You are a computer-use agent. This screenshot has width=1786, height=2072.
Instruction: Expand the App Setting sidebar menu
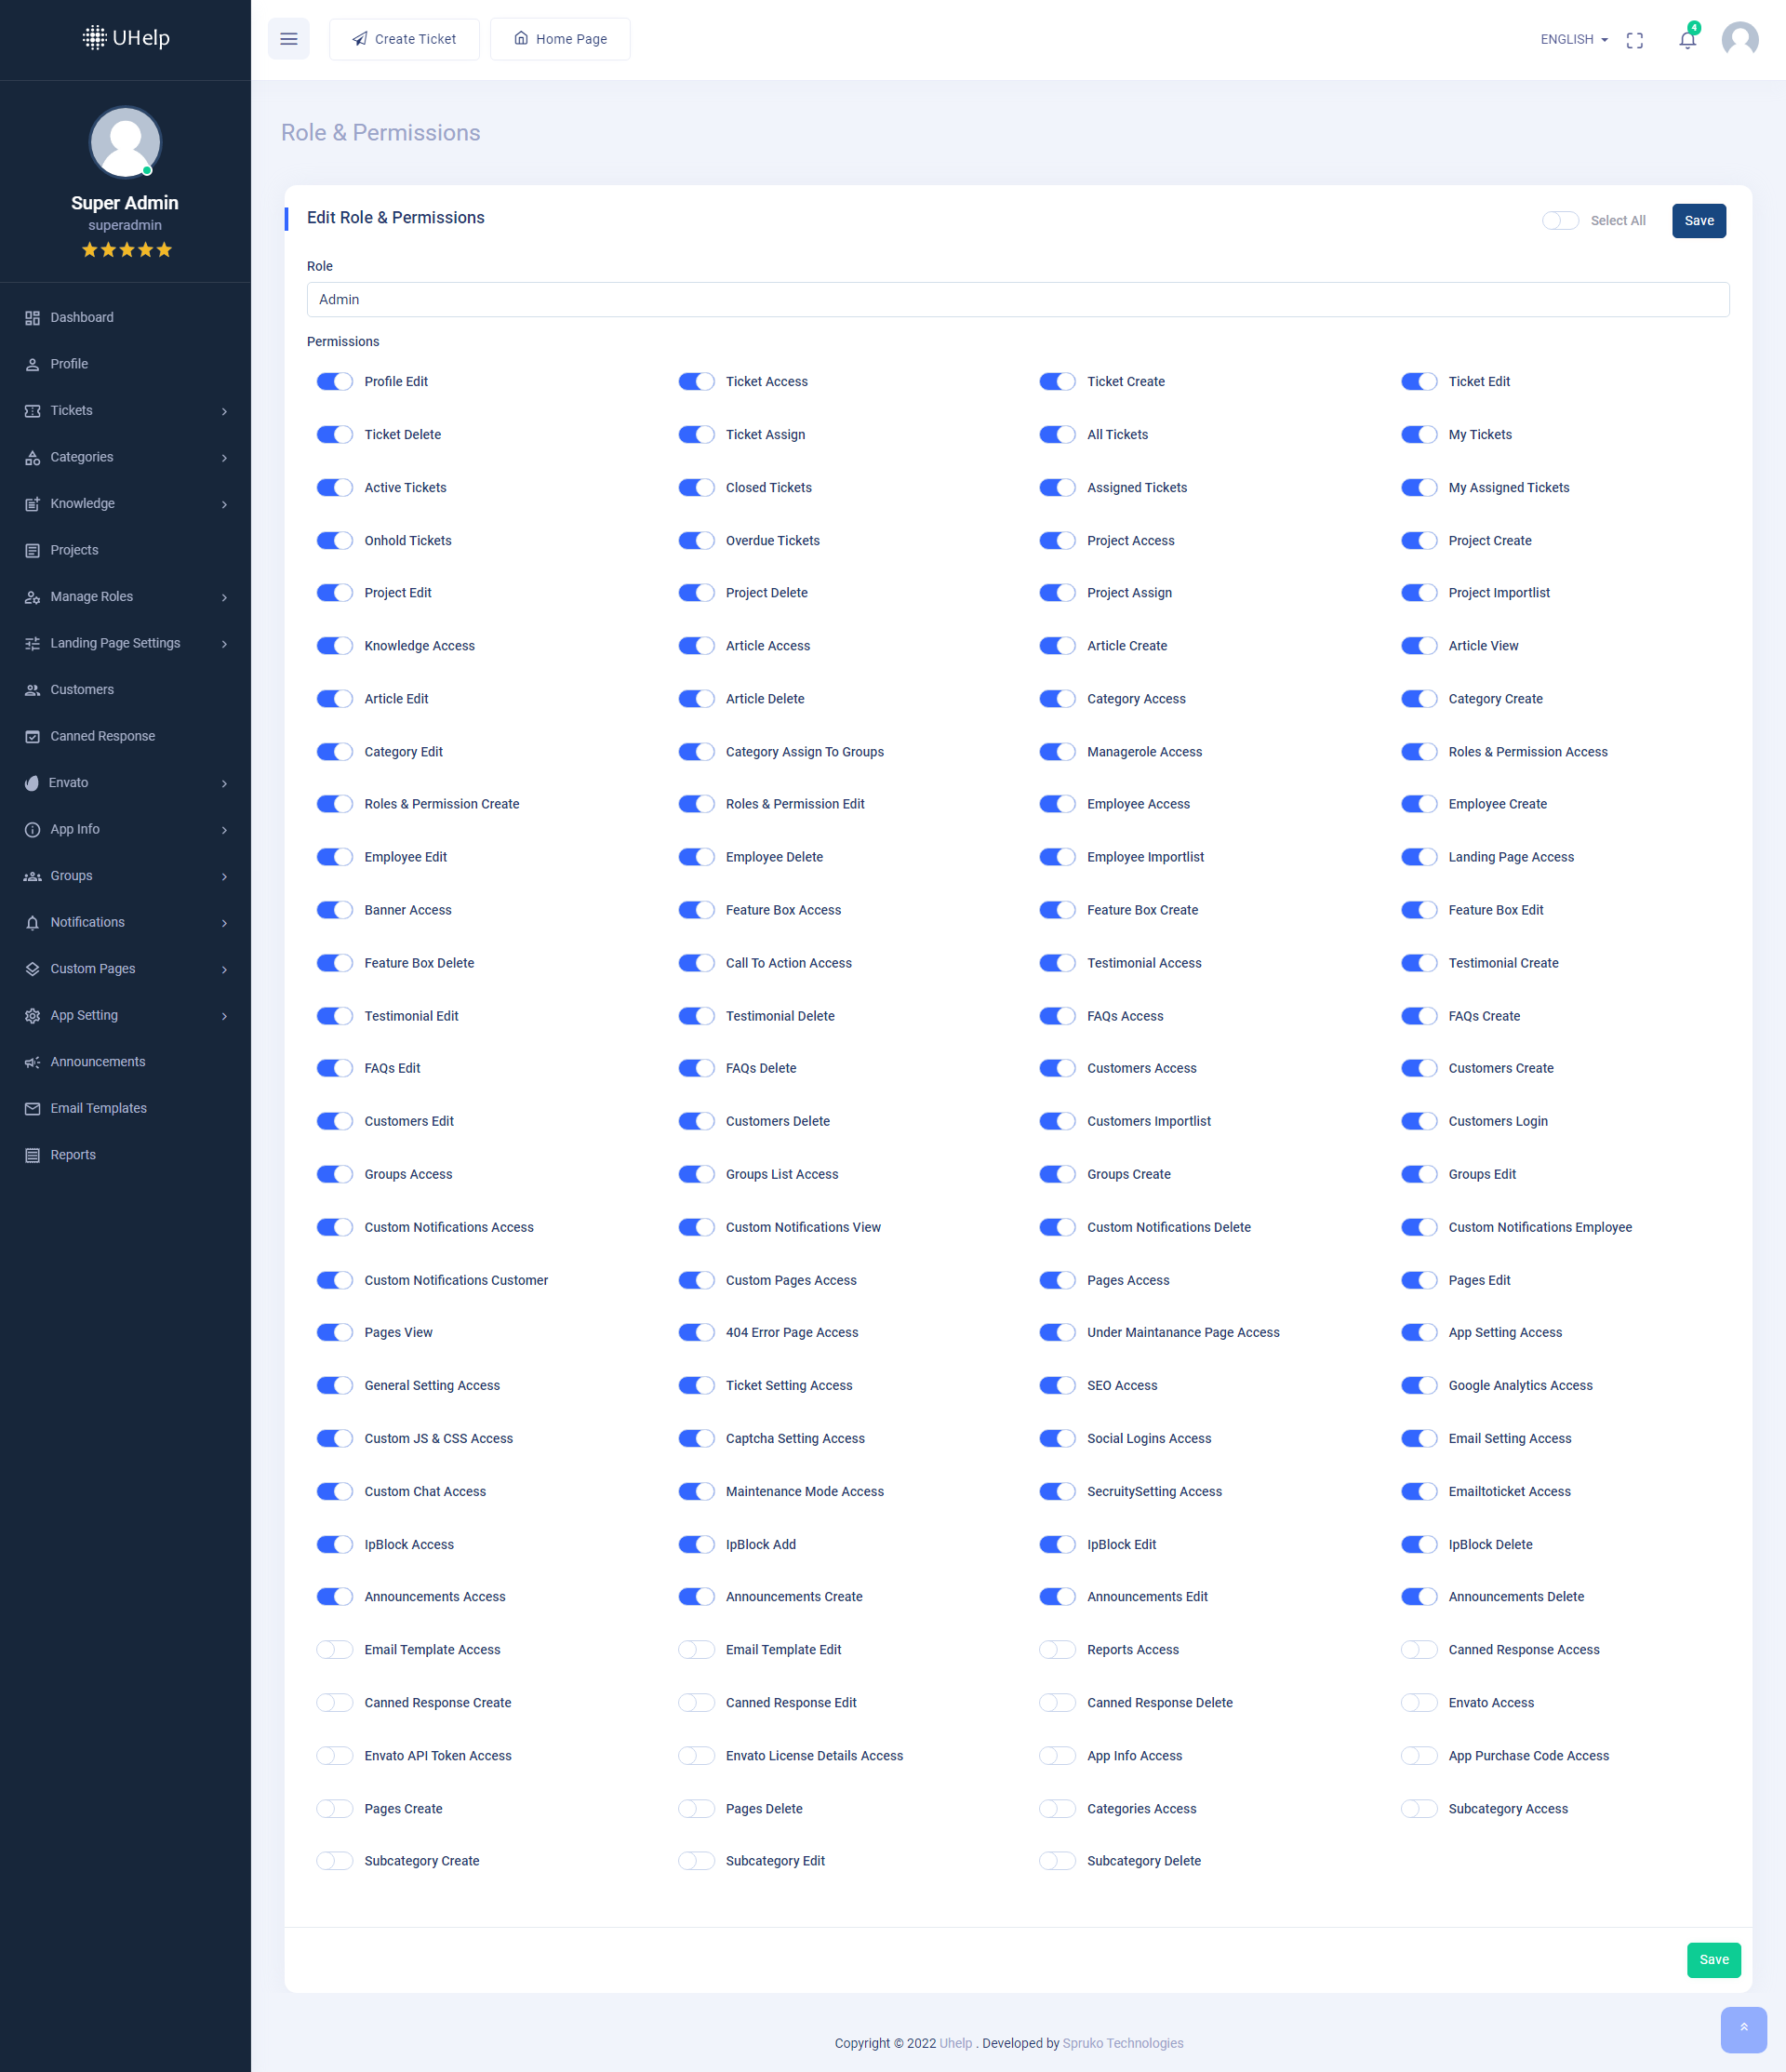pyautogui.click(x=125, y=1015)
